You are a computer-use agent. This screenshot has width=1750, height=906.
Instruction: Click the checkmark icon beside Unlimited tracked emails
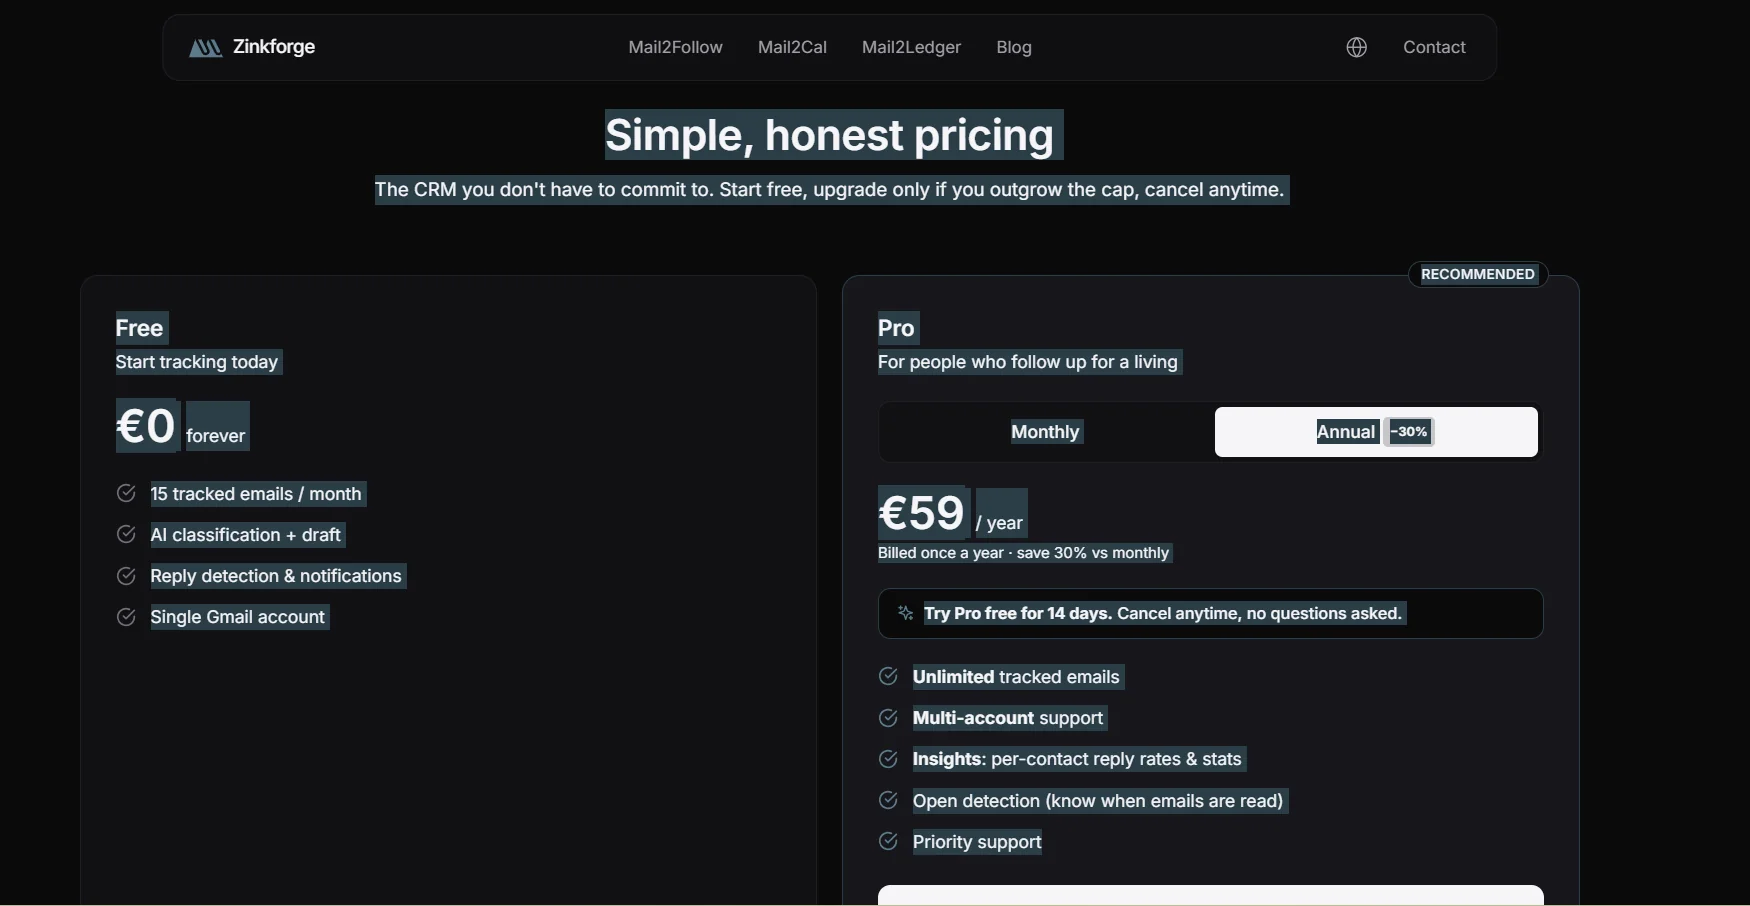click(888, 676)
